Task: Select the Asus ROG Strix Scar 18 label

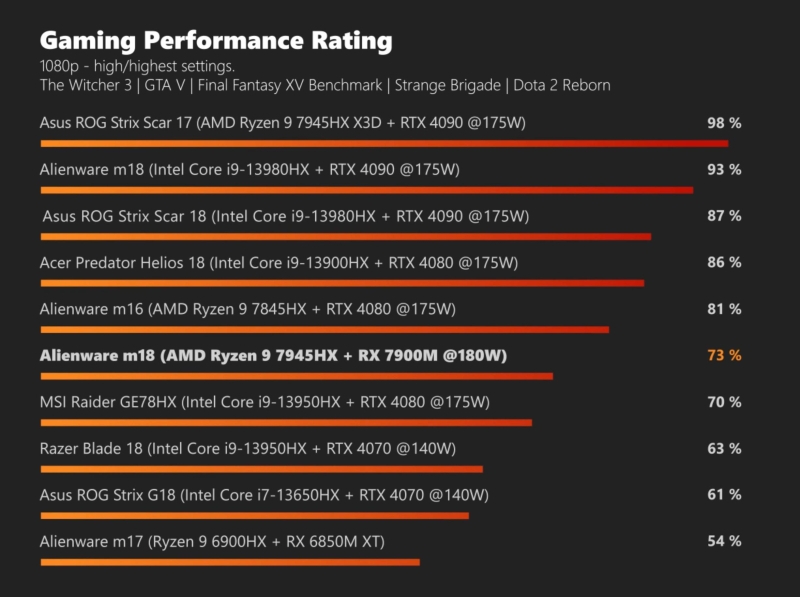Action: (x=286, y=216)
